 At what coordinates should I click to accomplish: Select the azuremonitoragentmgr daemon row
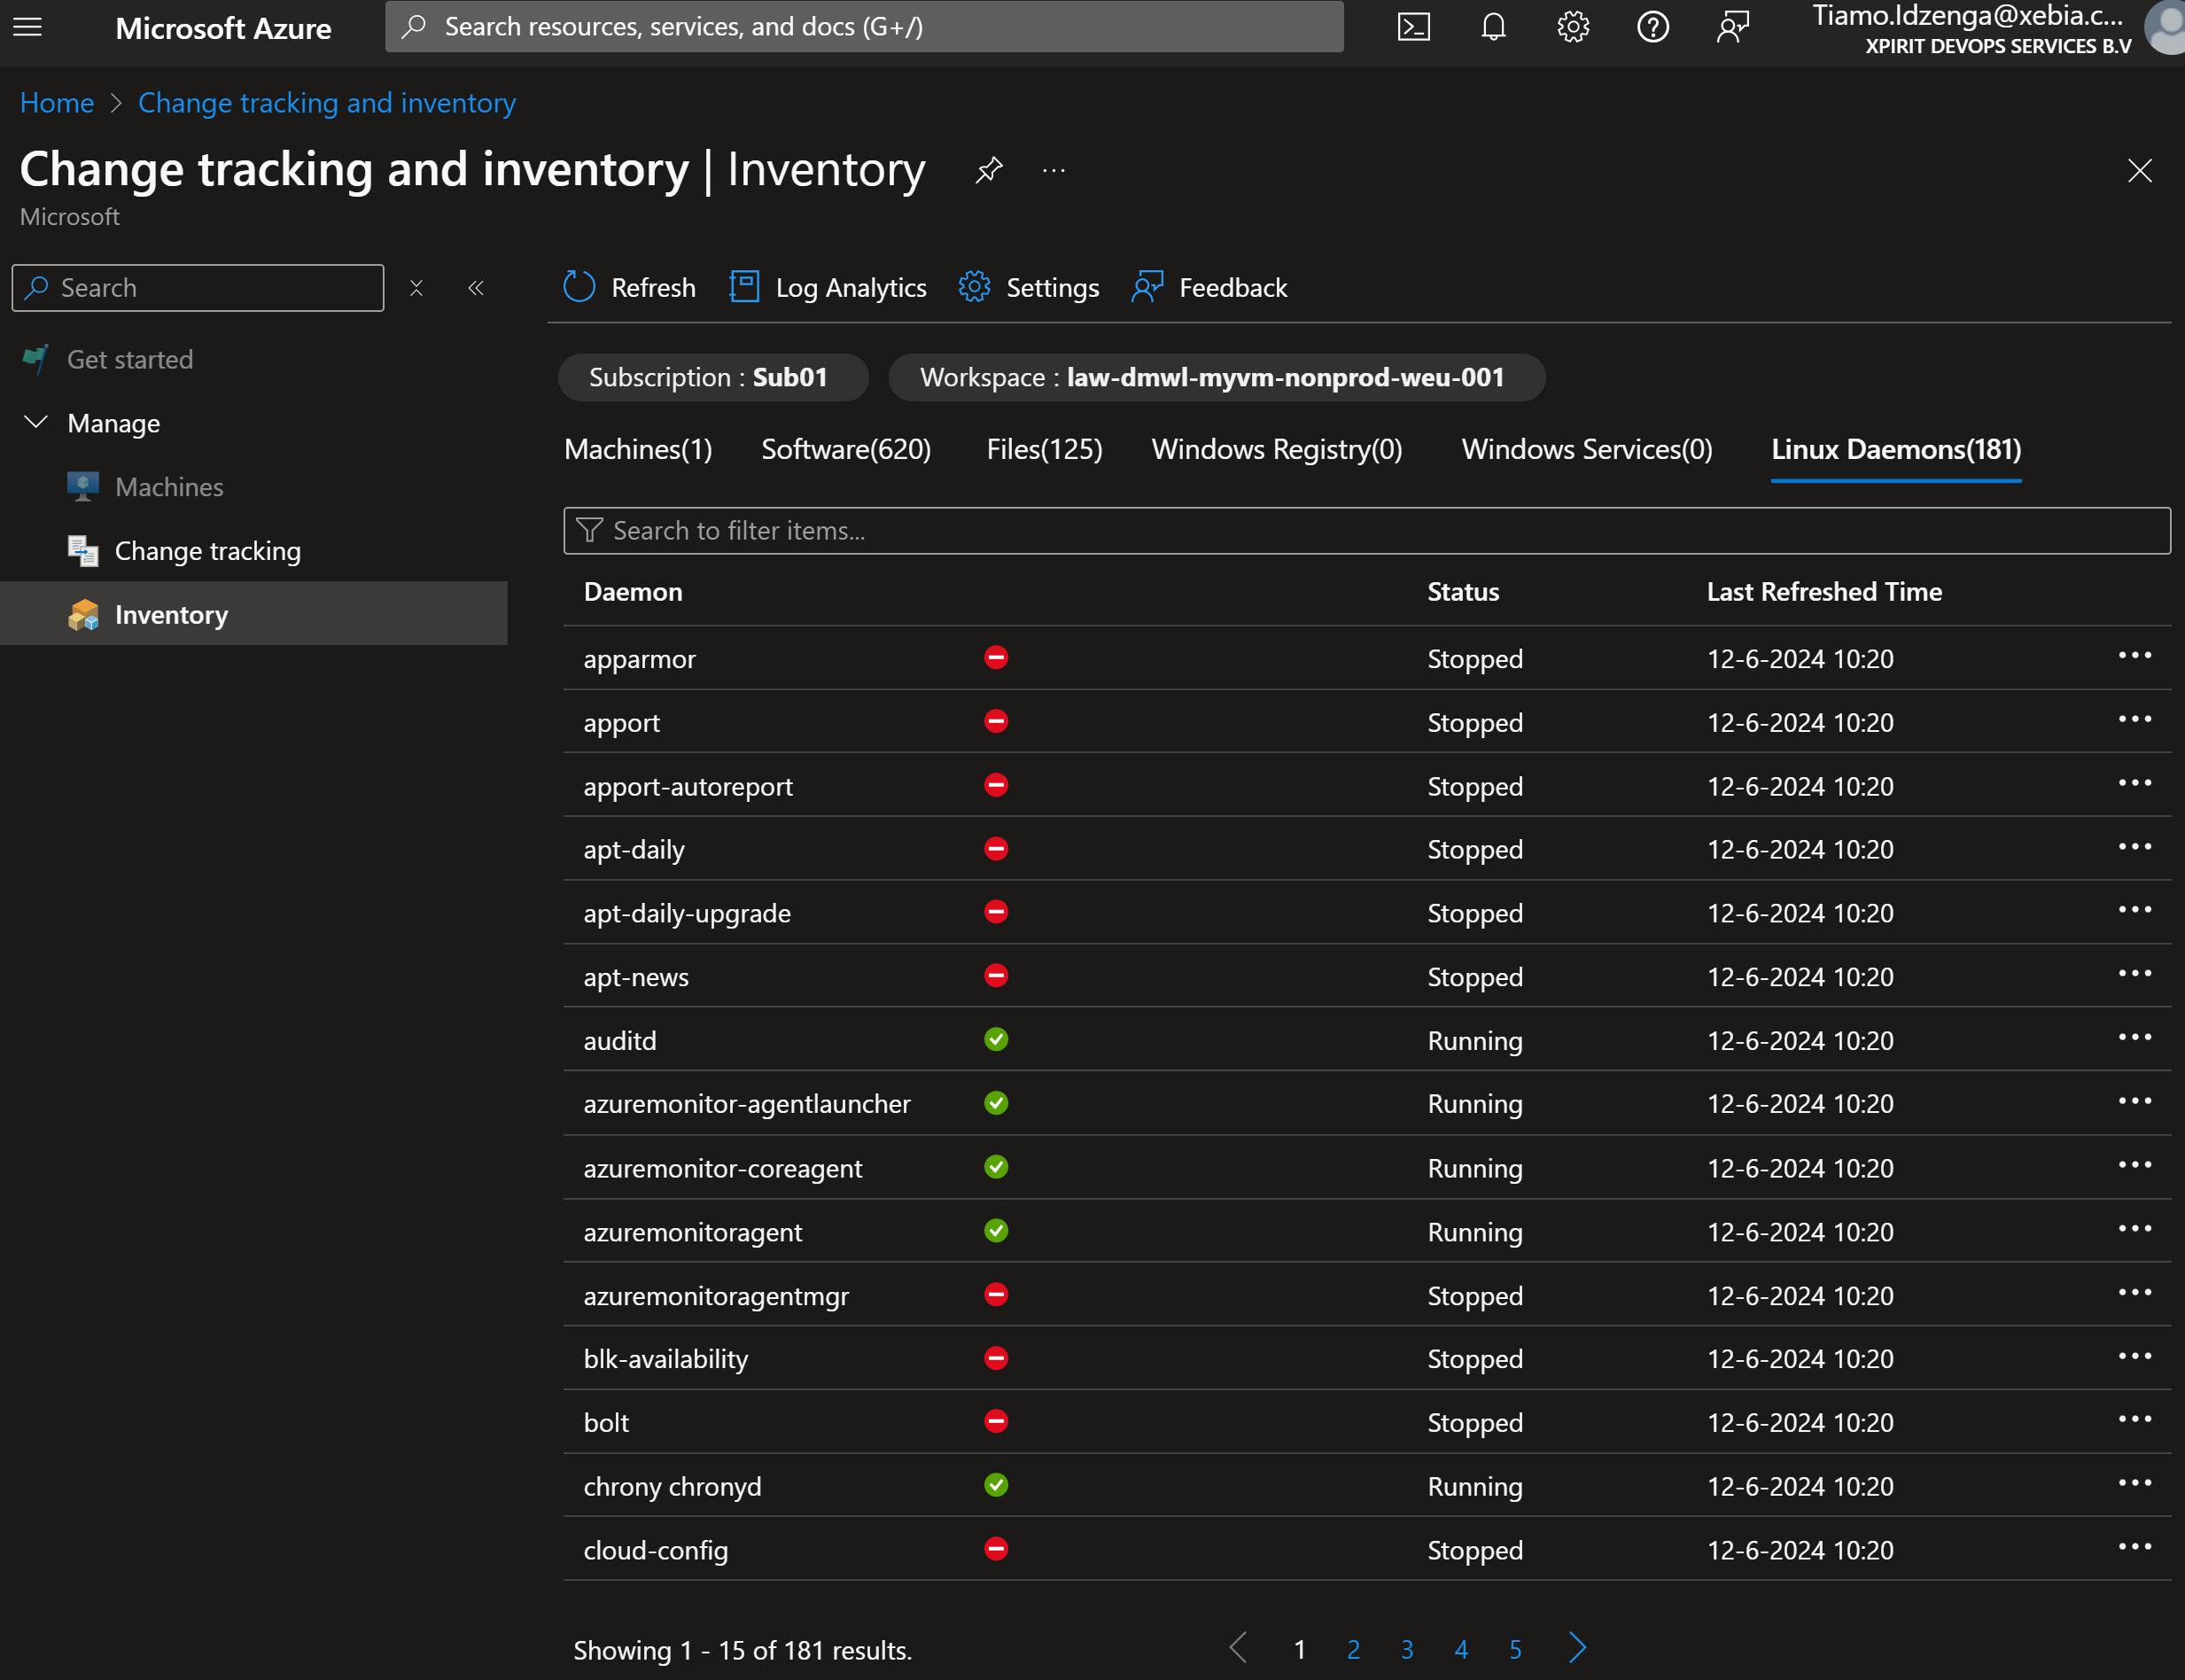1366,1295
